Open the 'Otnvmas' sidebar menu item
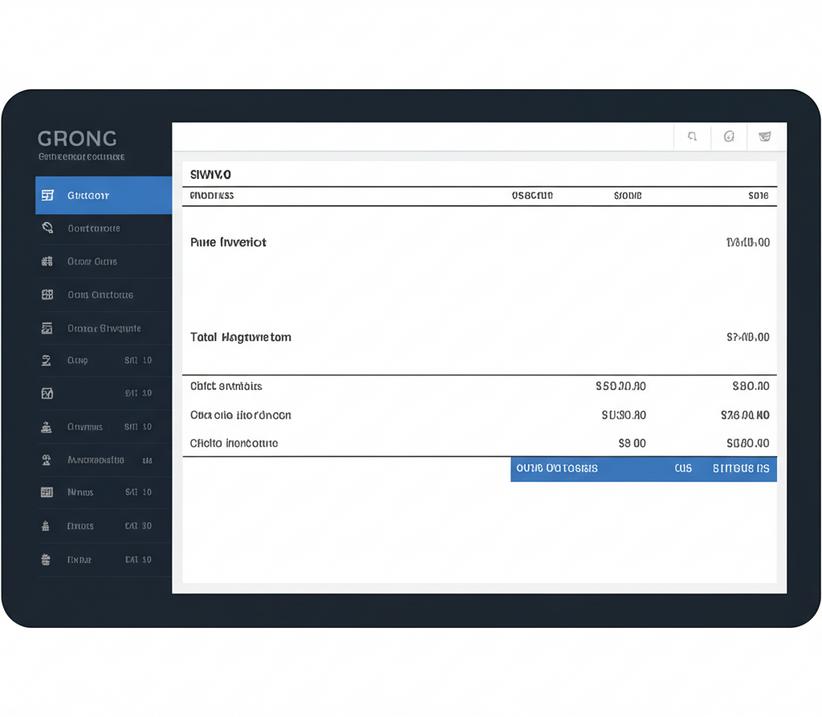The height and width of the screenshot is (717, 822). coord(84,427)
